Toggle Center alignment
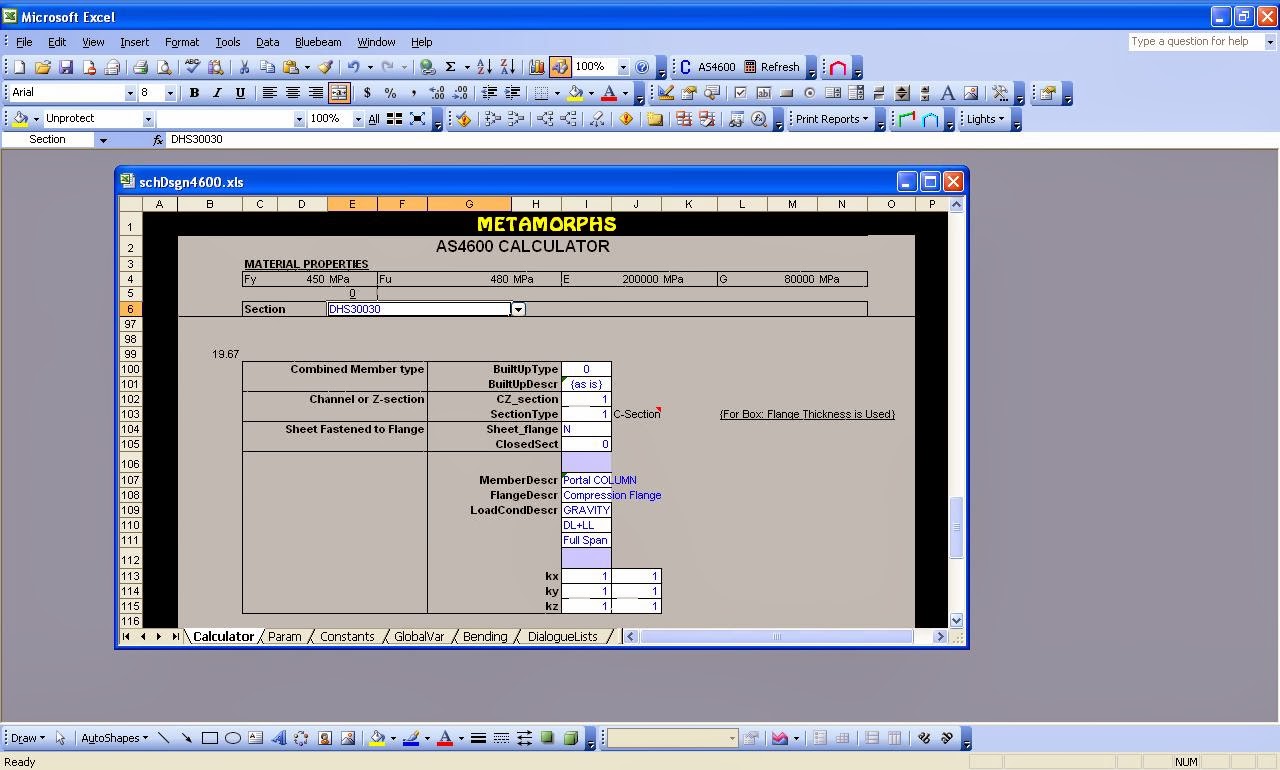 [293, 93]
